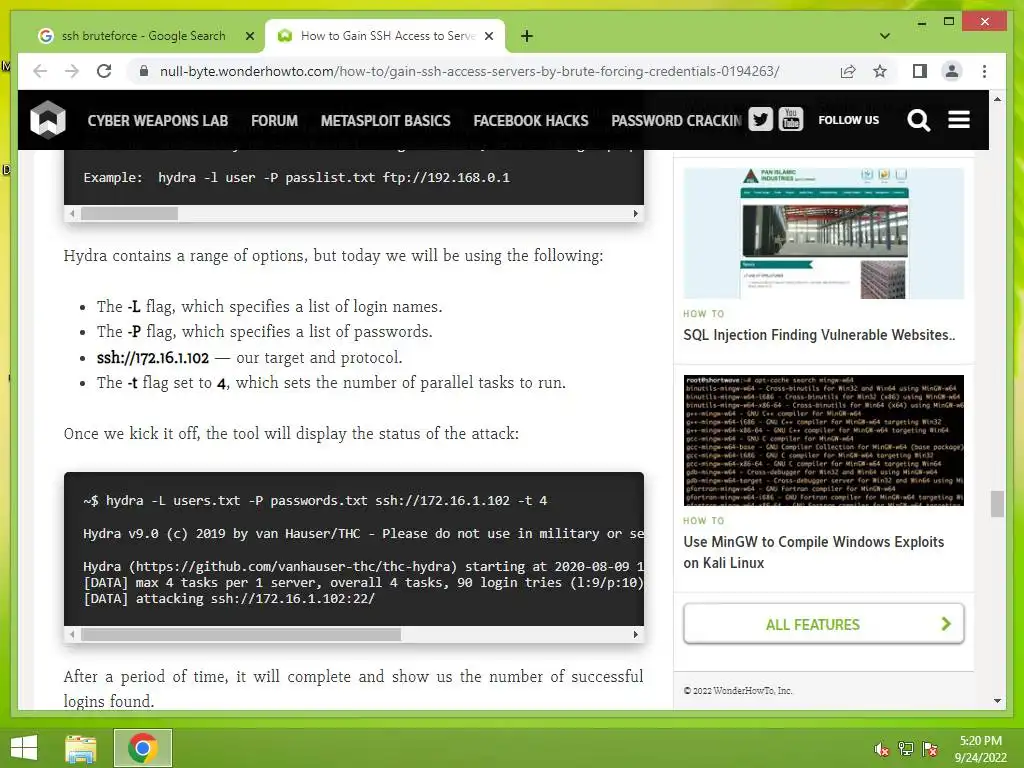Open the Twitter follow icon
This screenshot has height=768, width=1024.
pos(760,120)
